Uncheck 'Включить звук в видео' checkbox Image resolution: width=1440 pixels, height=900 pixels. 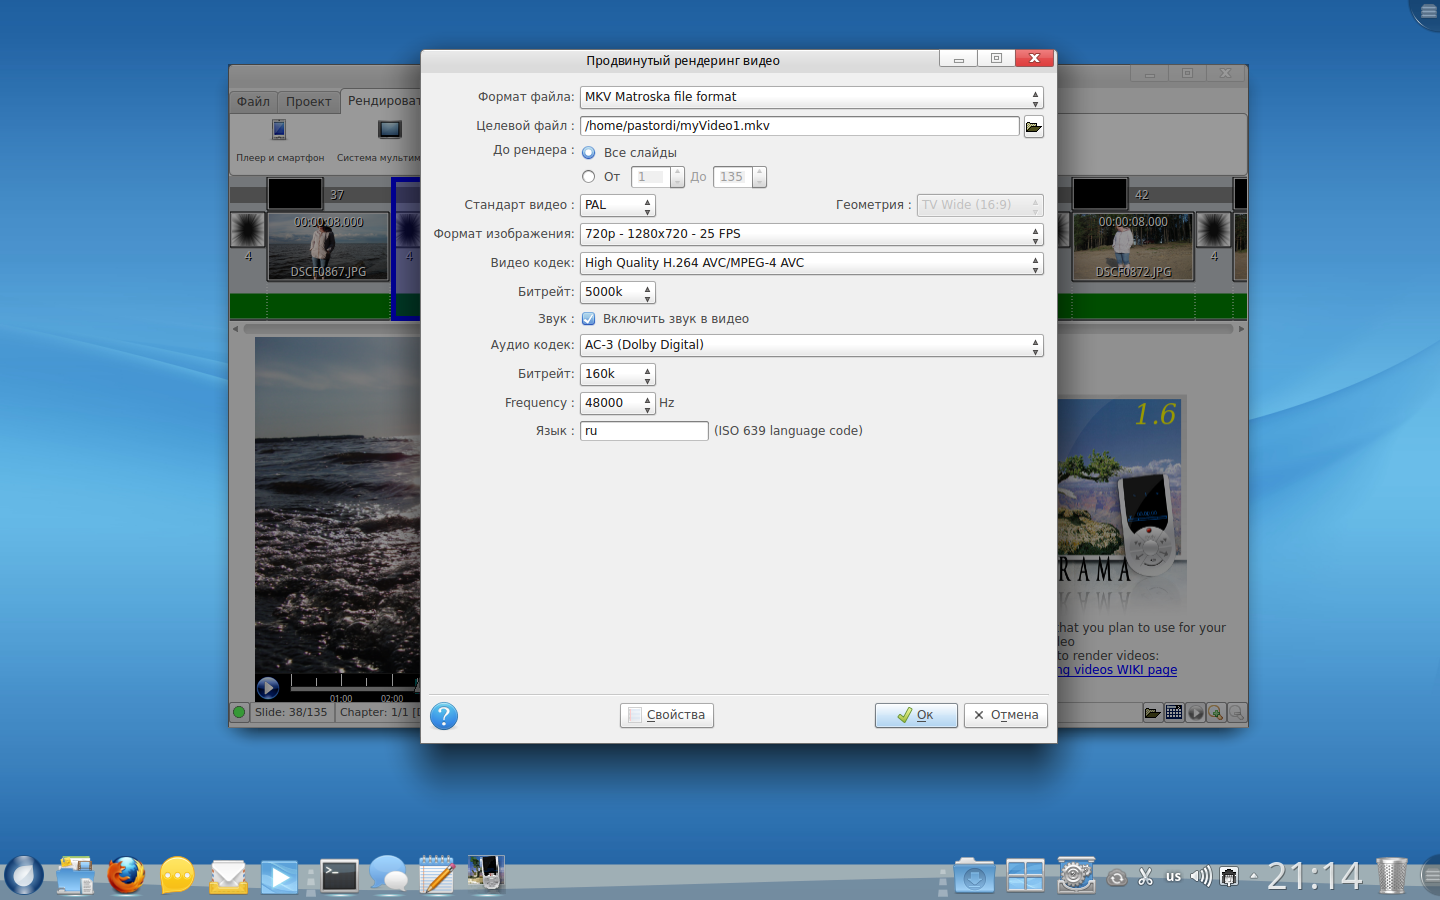(589, 319)
